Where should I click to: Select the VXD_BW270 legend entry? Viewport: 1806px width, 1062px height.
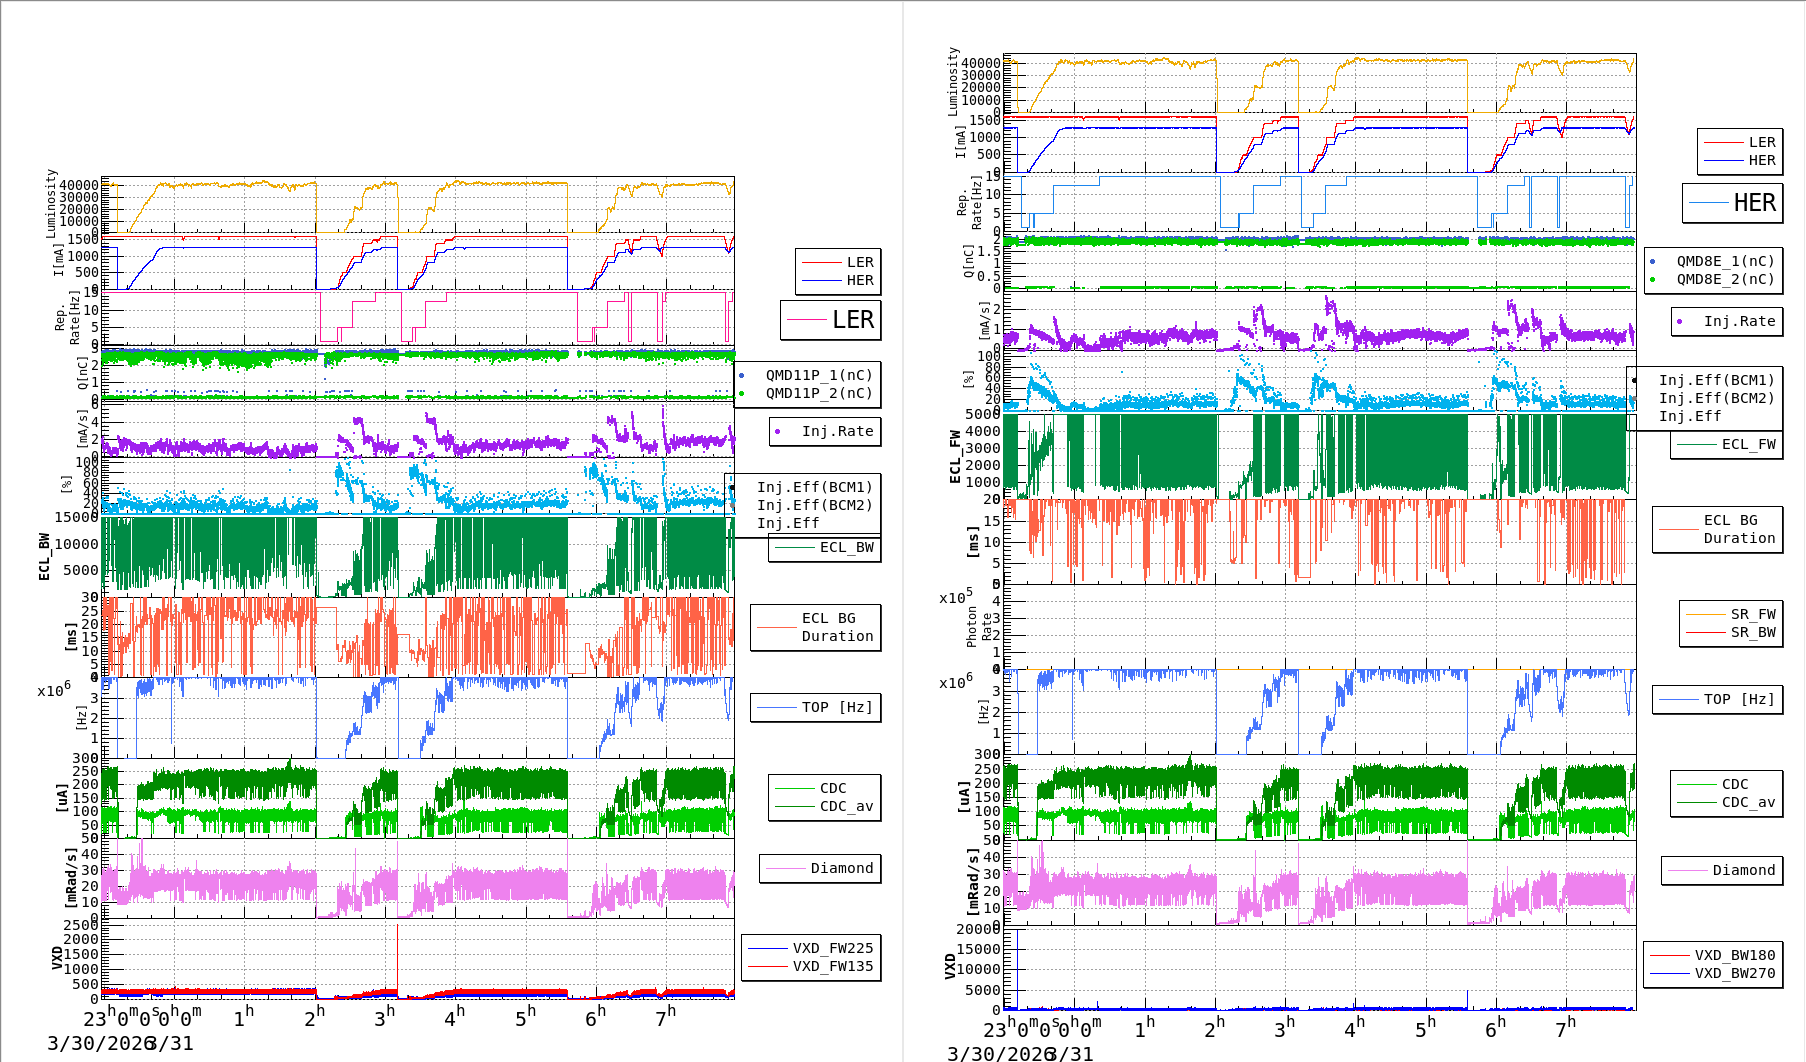click(1734, 973)
